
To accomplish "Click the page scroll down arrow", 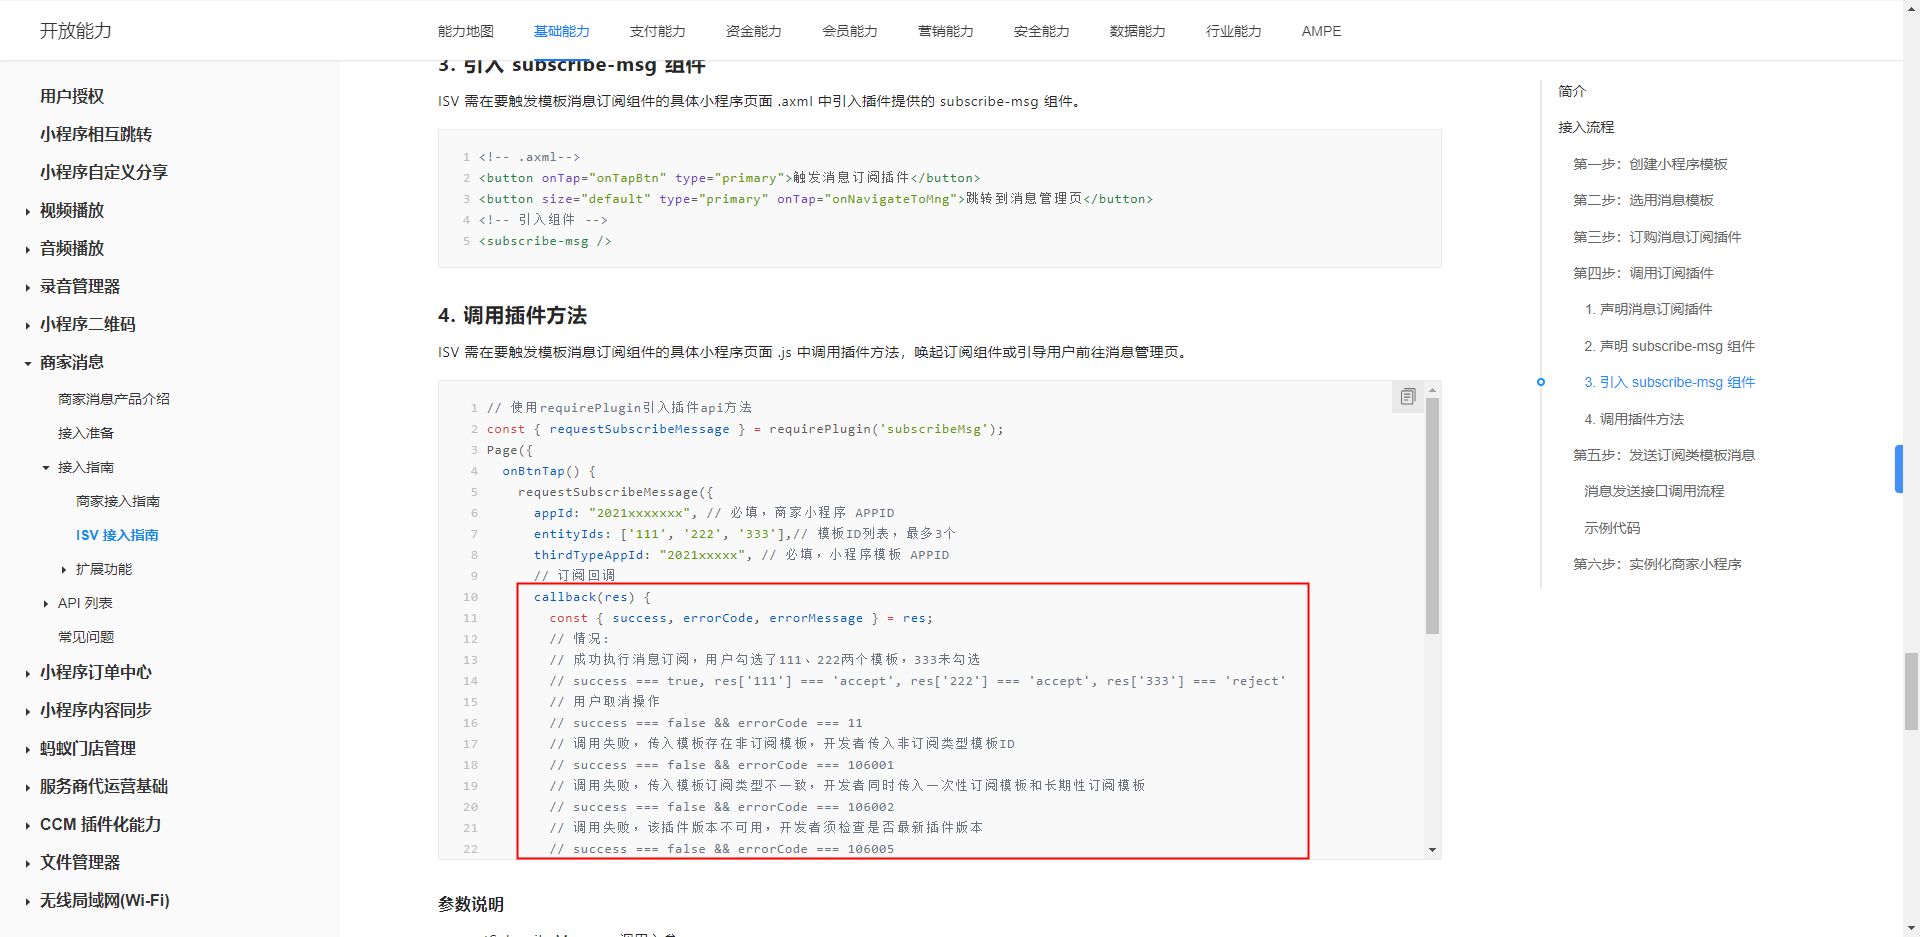I will [x=1911, y=928].
